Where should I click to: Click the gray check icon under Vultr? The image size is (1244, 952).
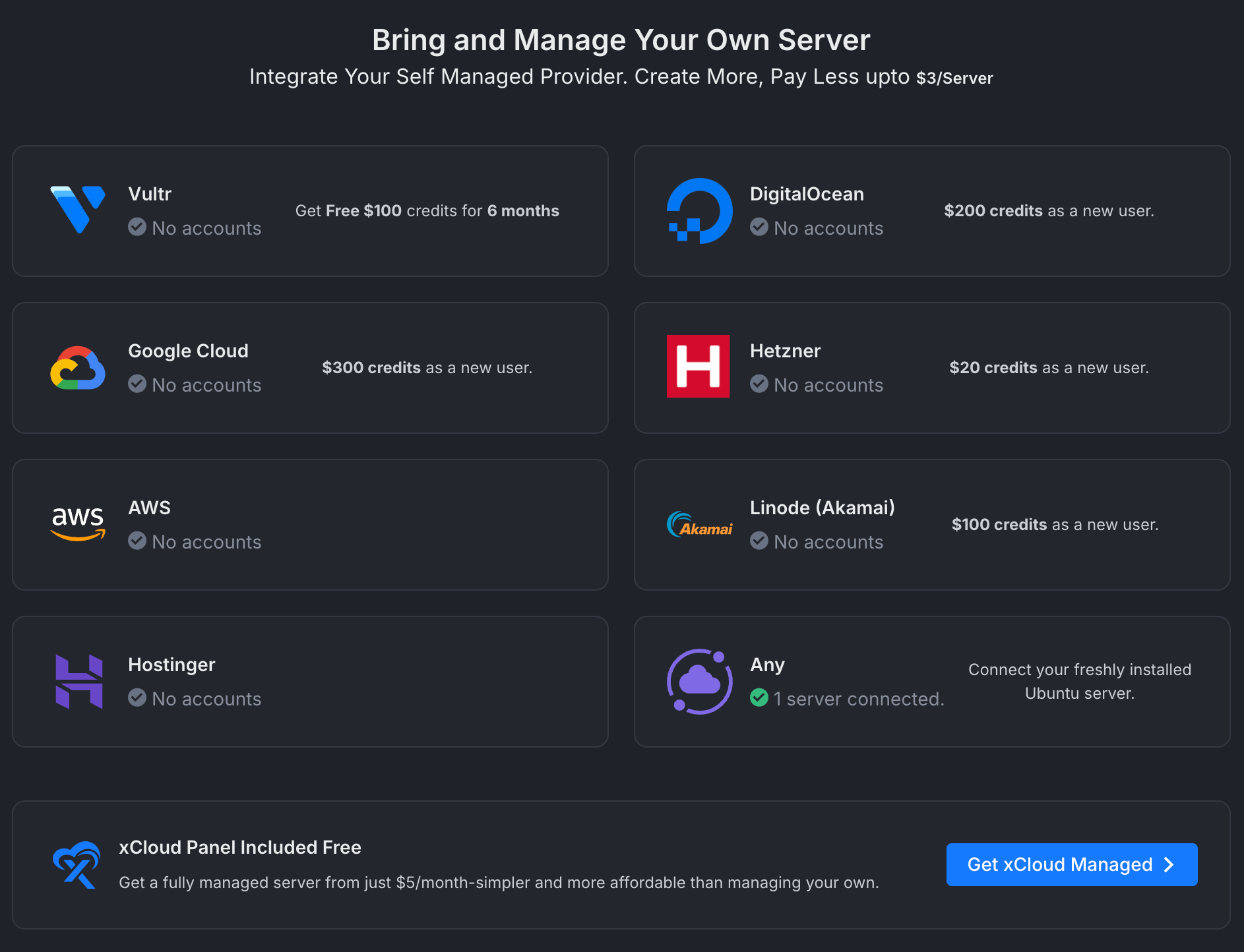click(x=137, y=227)
